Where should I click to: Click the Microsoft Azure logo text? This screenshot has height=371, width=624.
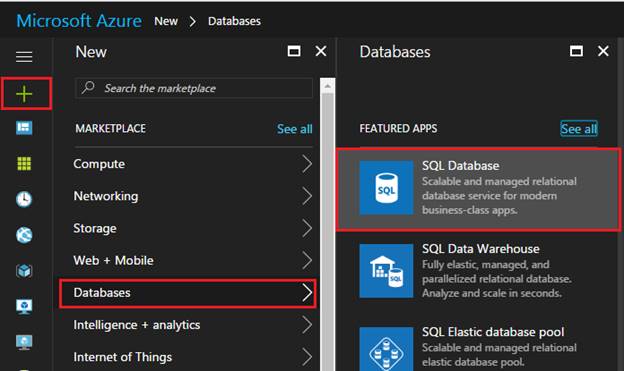[79, 21]
